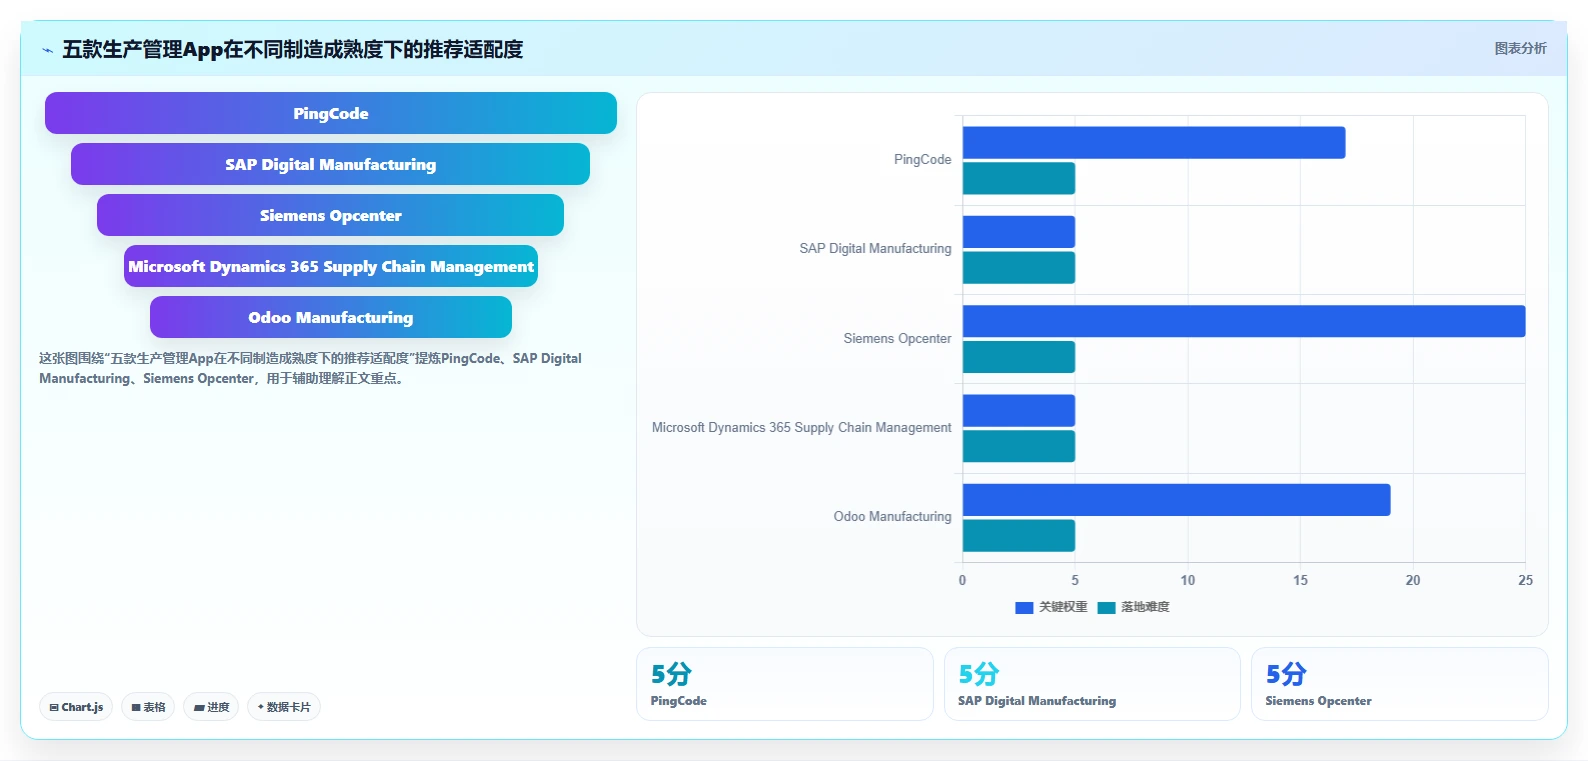This screenshot has height=761, width=1588.
Task: Click the chart title heading text
Action: (292, 49)
